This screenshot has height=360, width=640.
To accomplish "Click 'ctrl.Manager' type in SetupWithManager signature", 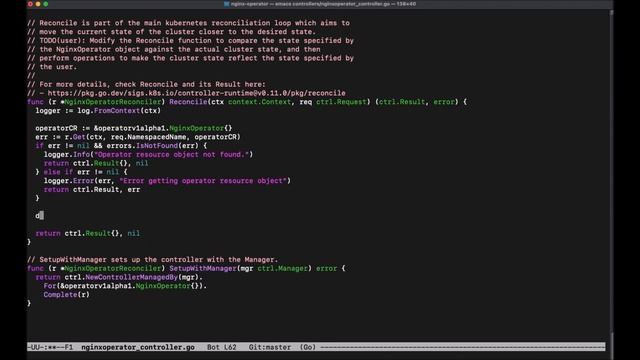I will click(x=282, y=269).
